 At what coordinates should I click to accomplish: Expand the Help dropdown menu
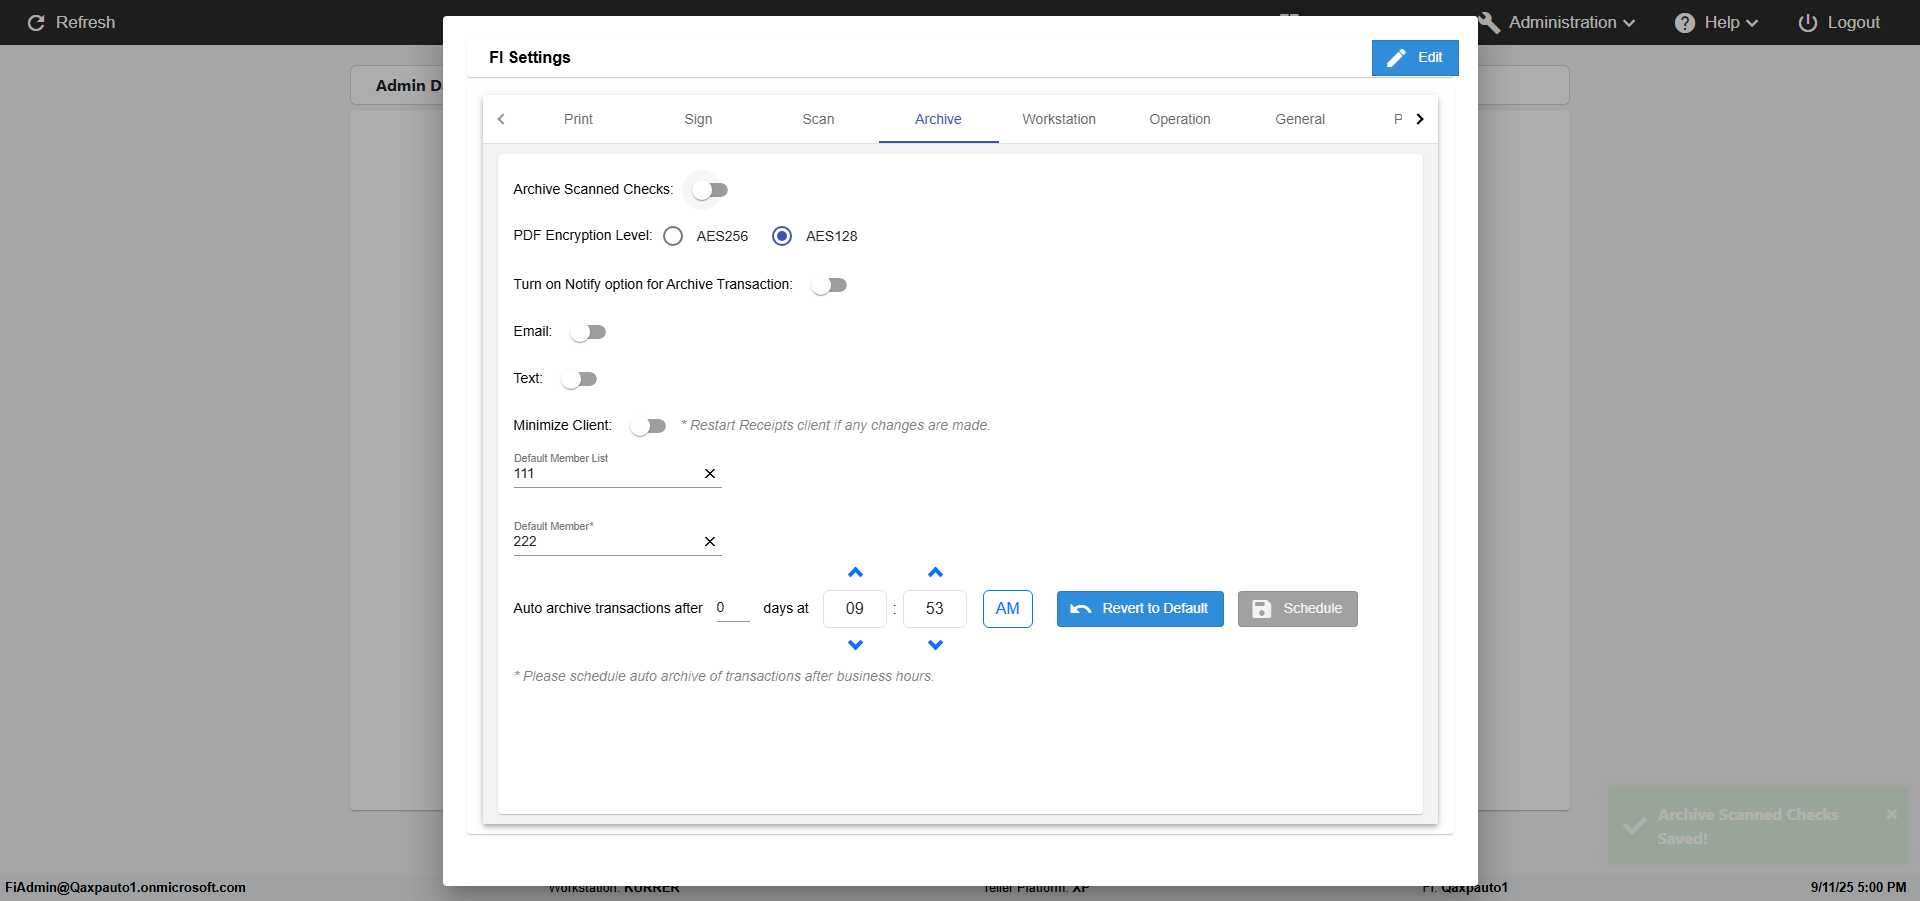(x=1717, y=22)
